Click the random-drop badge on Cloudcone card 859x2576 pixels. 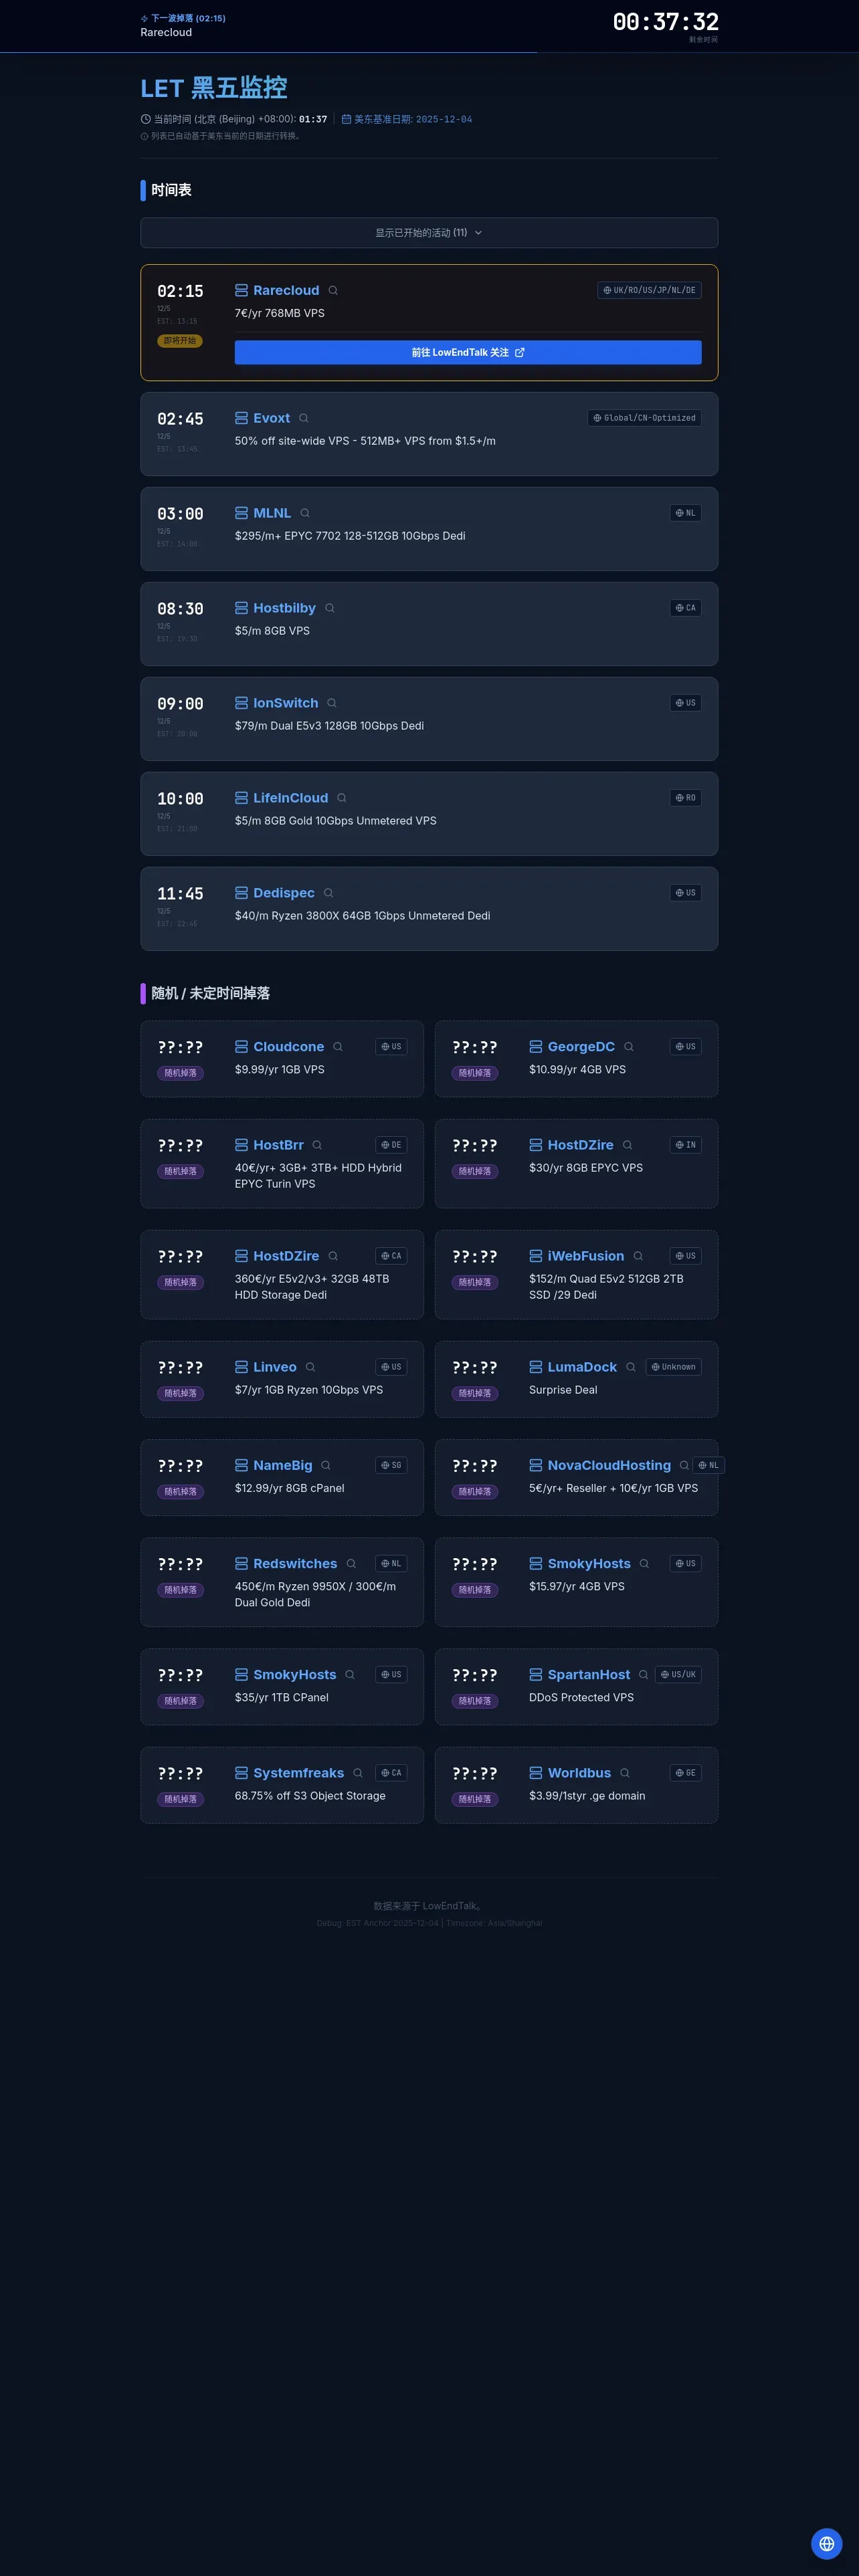click(x=181, y=1073)
